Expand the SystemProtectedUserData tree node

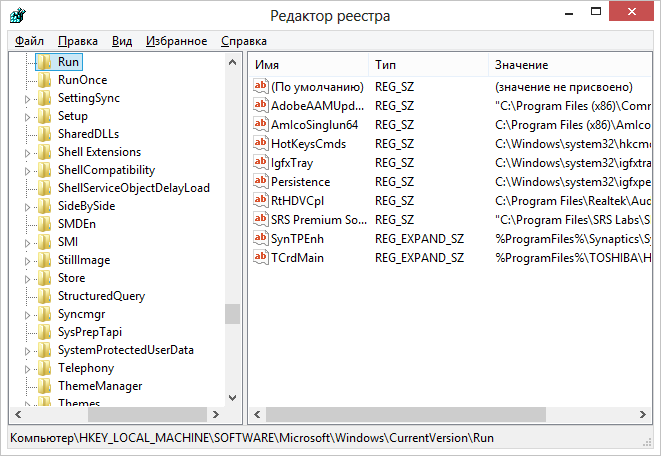coord(27,351)
